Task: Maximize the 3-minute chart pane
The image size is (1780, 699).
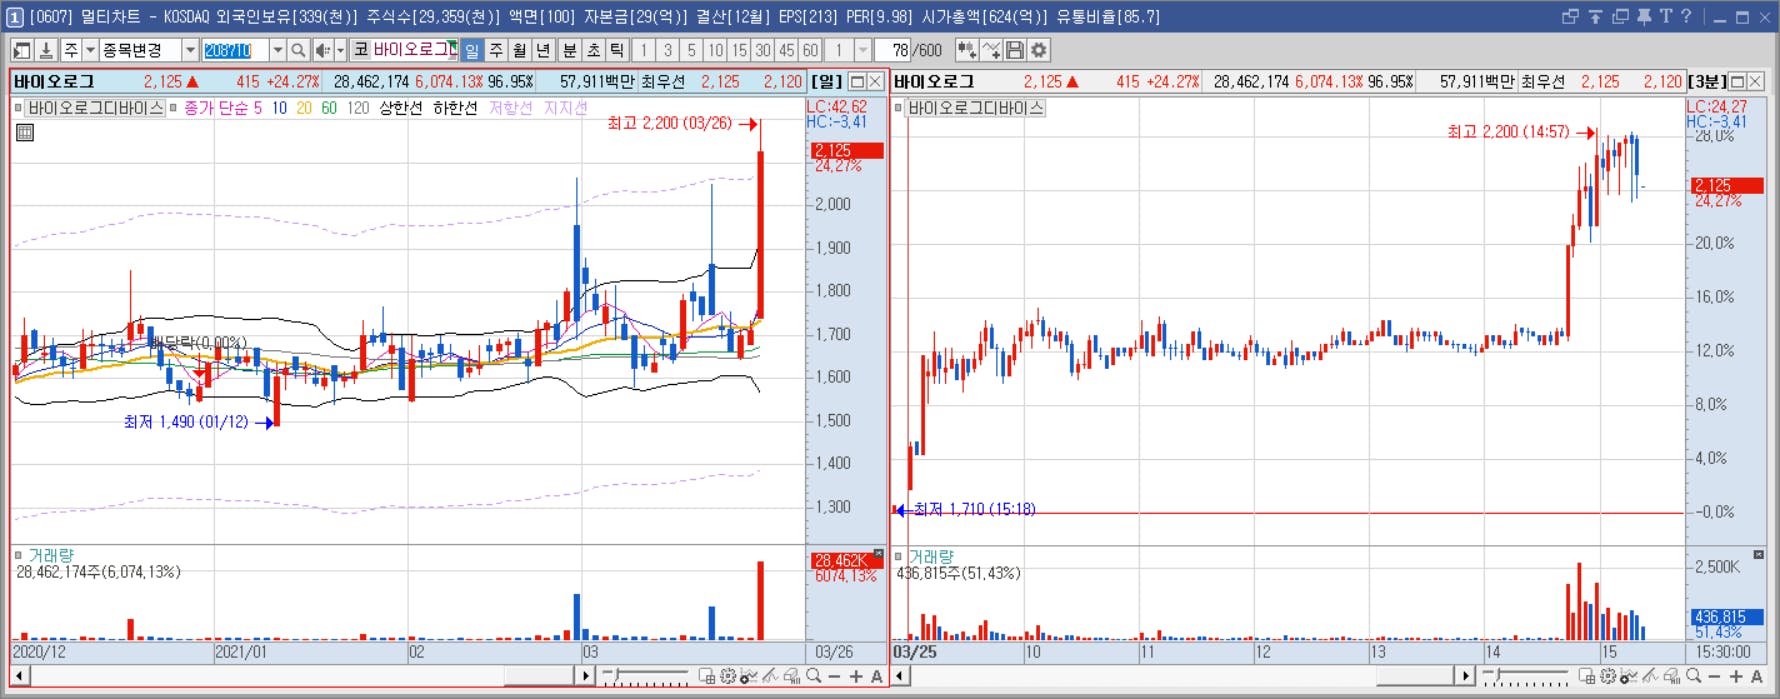Action: 1737,82
